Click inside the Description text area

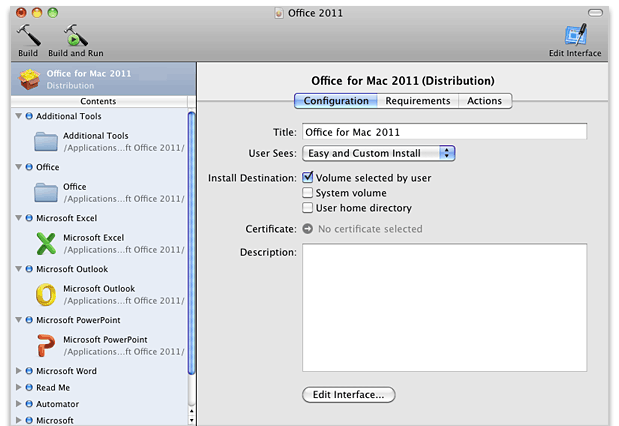pyautogui.click(x=445, y=308)
